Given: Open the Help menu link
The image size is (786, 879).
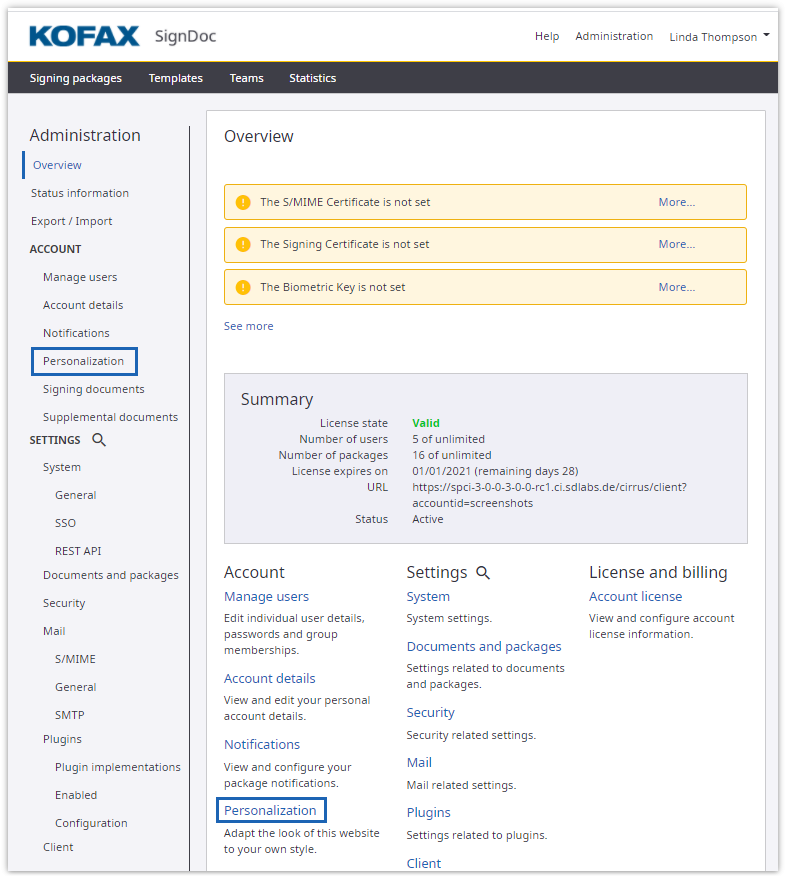Looking at the screenshot, I should click(547, 36).
